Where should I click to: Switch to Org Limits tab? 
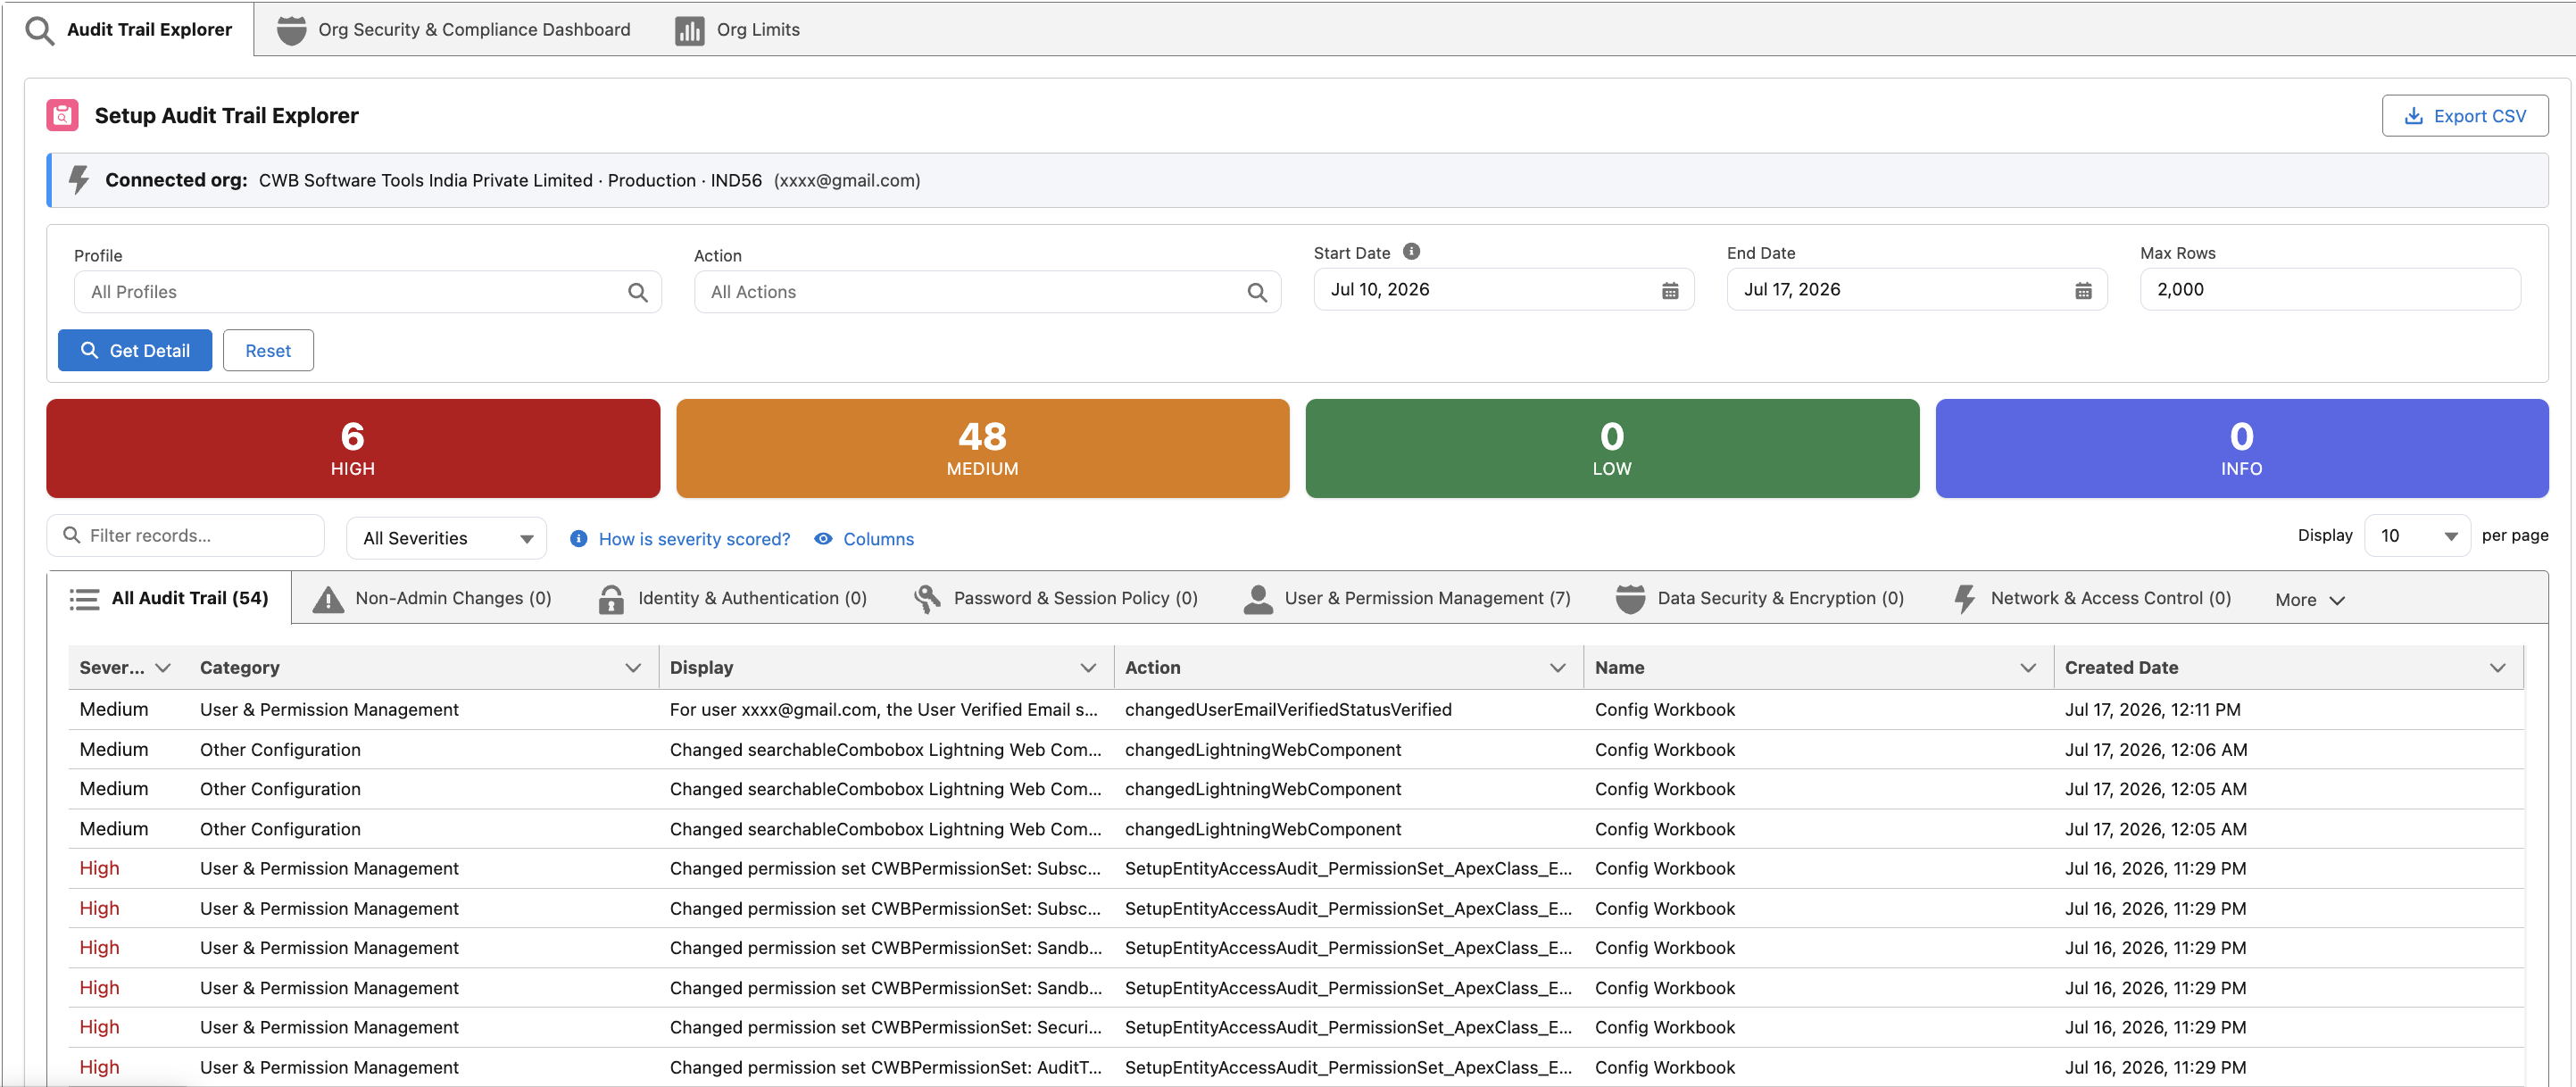[x=737, y=30]
